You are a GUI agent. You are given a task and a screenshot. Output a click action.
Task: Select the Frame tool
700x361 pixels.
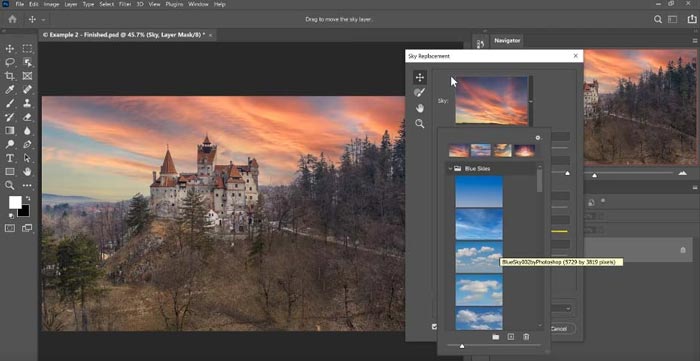click(27, 76)
